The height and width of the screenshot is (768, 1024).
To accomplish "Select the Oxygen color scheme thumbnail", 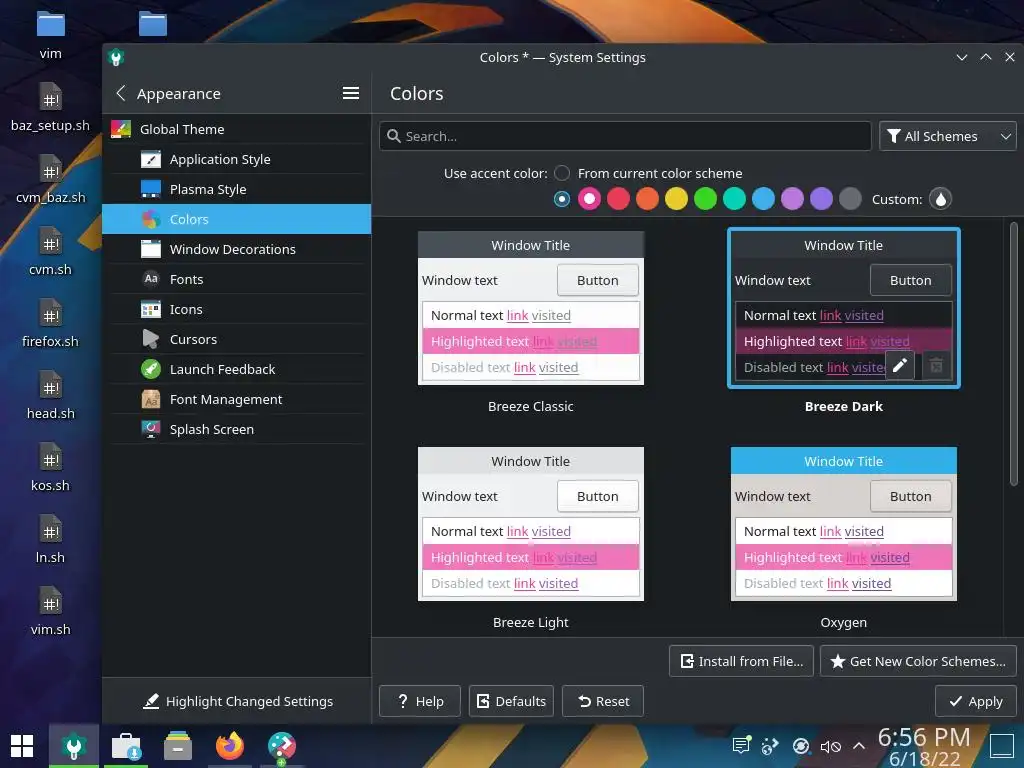I will pyautogui.click(x=844, y=524).
